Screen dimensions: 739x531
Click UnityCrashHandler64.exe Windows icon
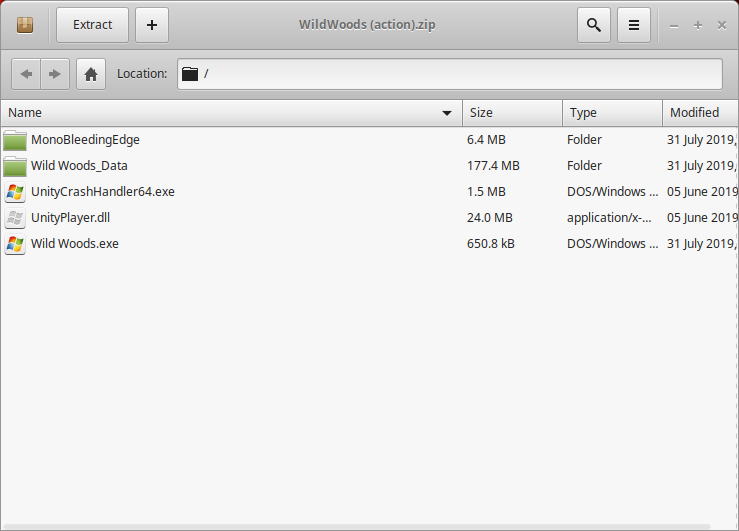pyautogui.click(x=15, y=192)
